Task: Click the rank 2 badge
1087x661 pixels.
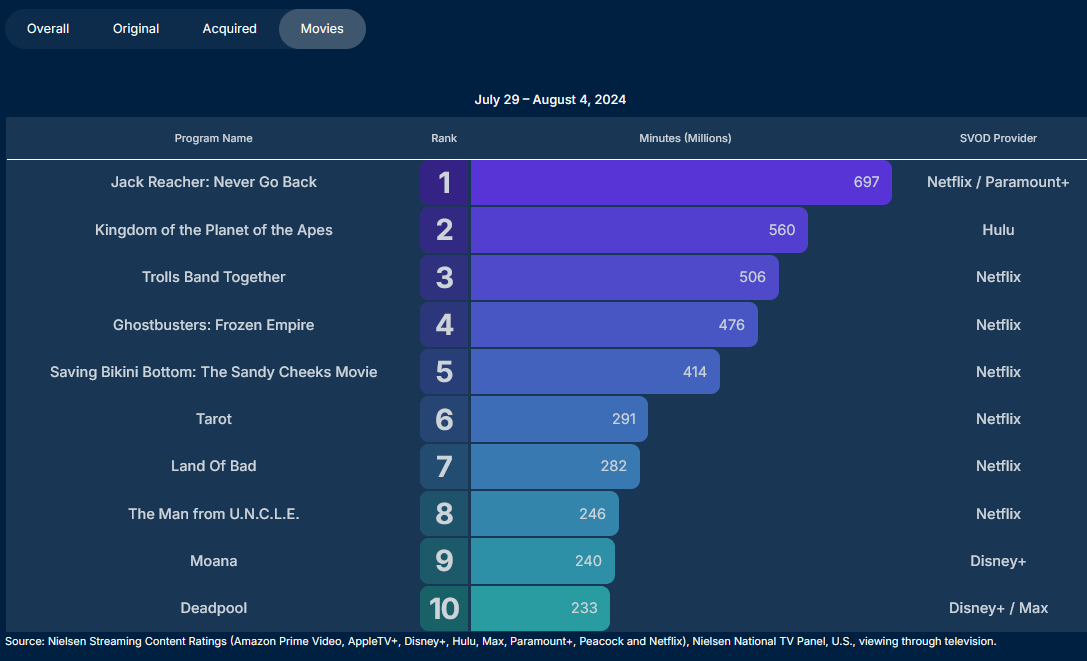Action: tap(445, 230)
